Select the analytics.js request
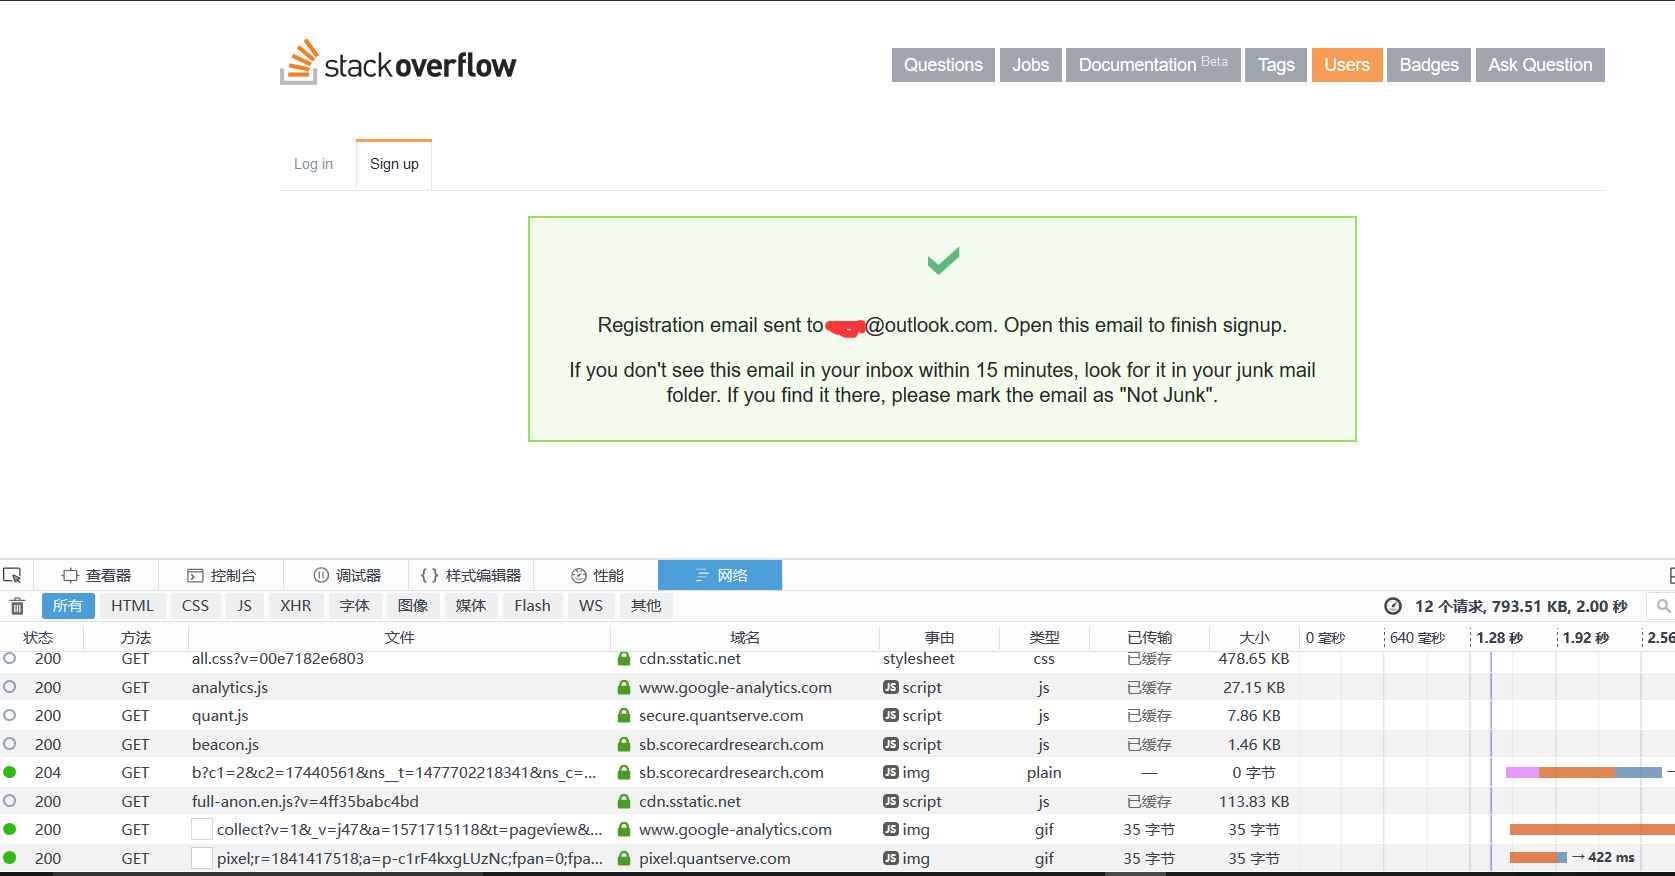This screenshot has height=876, width=1675. click(x=837, y=687)
